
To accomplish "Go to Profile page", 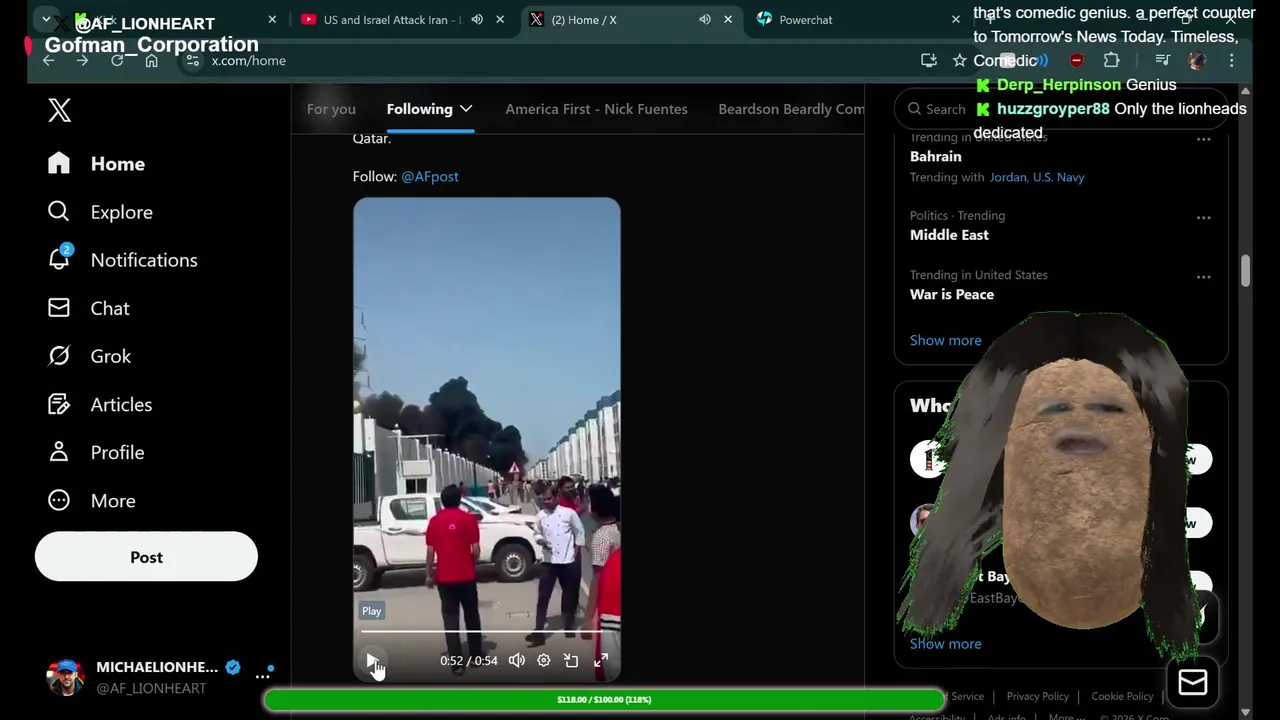I will (96, 452).
